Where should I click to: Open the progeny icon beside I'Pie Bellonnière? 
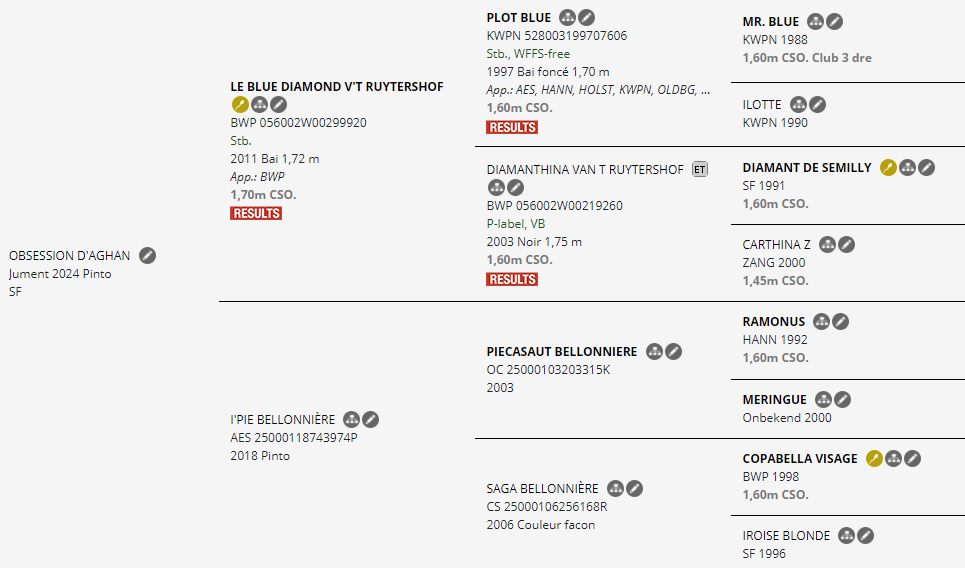[351, 420]
